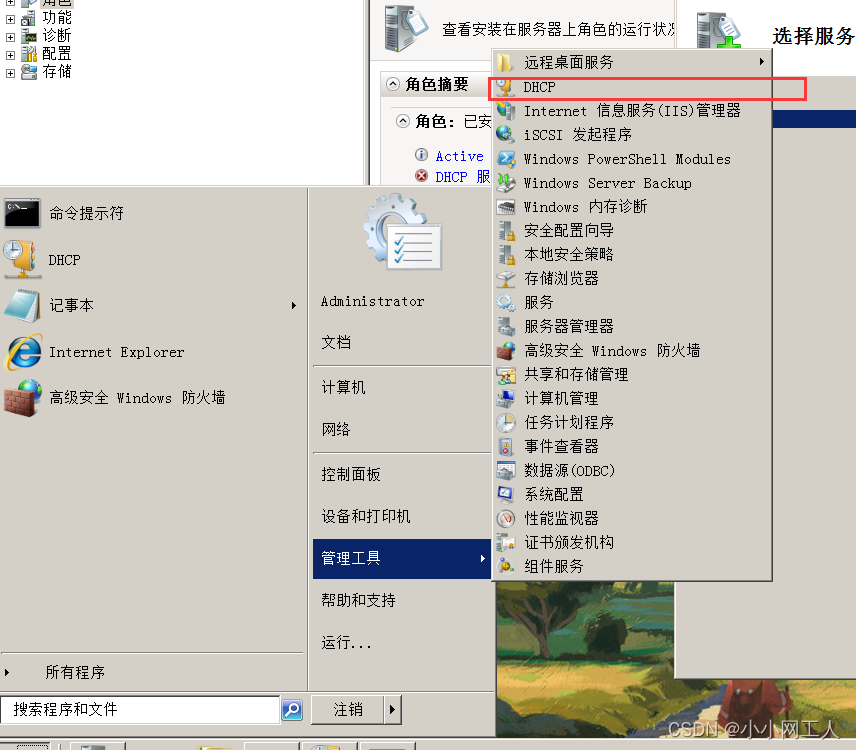The height and width of the screenshot is (750, 856).
Task: Open 性能监视器 icon
Action: click(x=506, y=519)
